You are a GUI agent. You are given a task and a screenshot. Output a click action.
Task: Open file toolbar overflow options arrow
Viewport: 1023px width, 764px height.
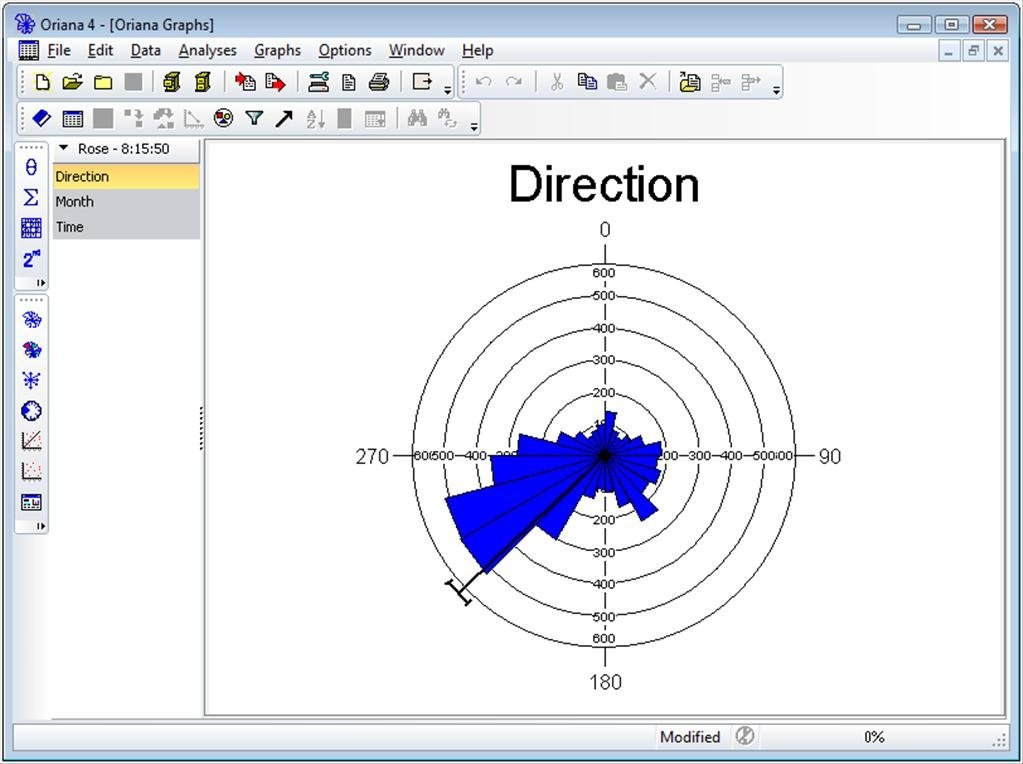pos(448,90)
